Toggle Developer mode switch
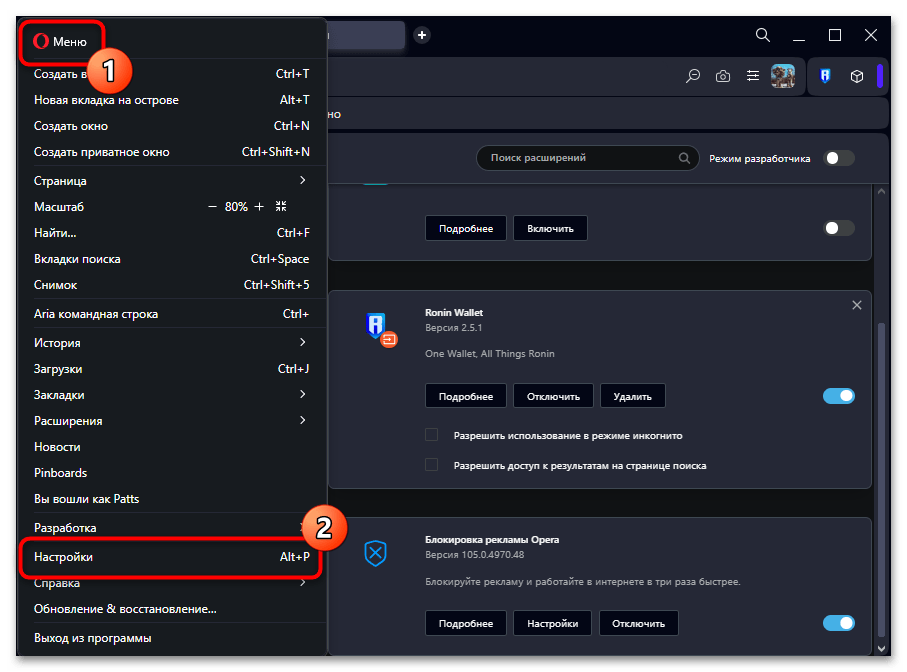 [x=839, y=158]
